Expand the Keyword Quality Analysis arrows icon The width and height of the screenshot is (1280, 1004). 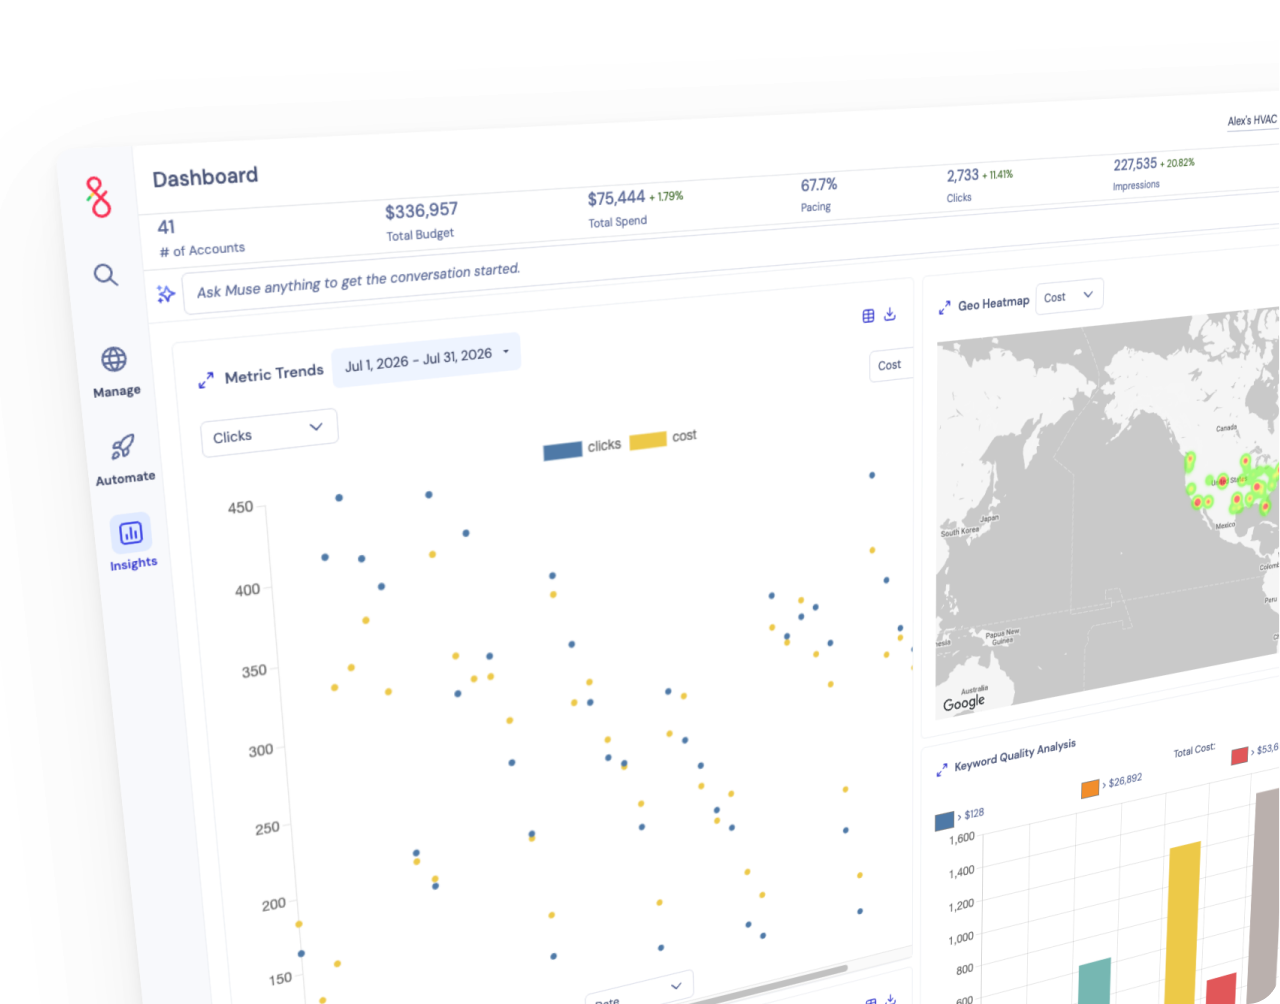point(941,769)
